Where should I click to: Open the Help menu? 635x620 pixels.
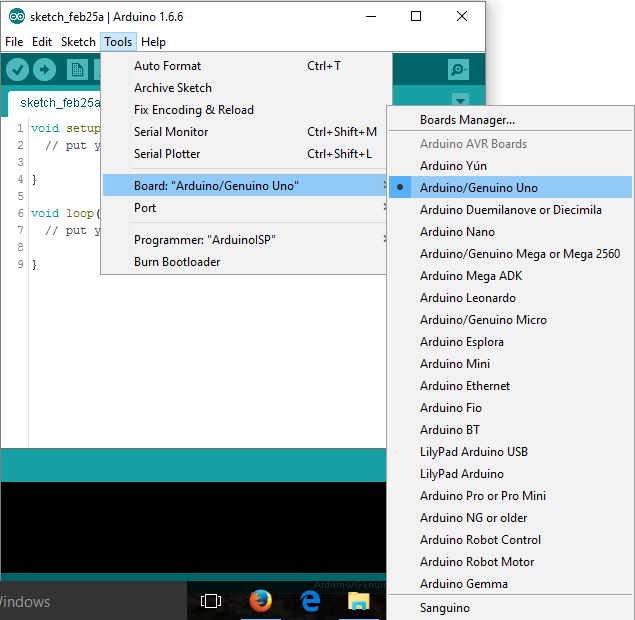coord(153,42)
